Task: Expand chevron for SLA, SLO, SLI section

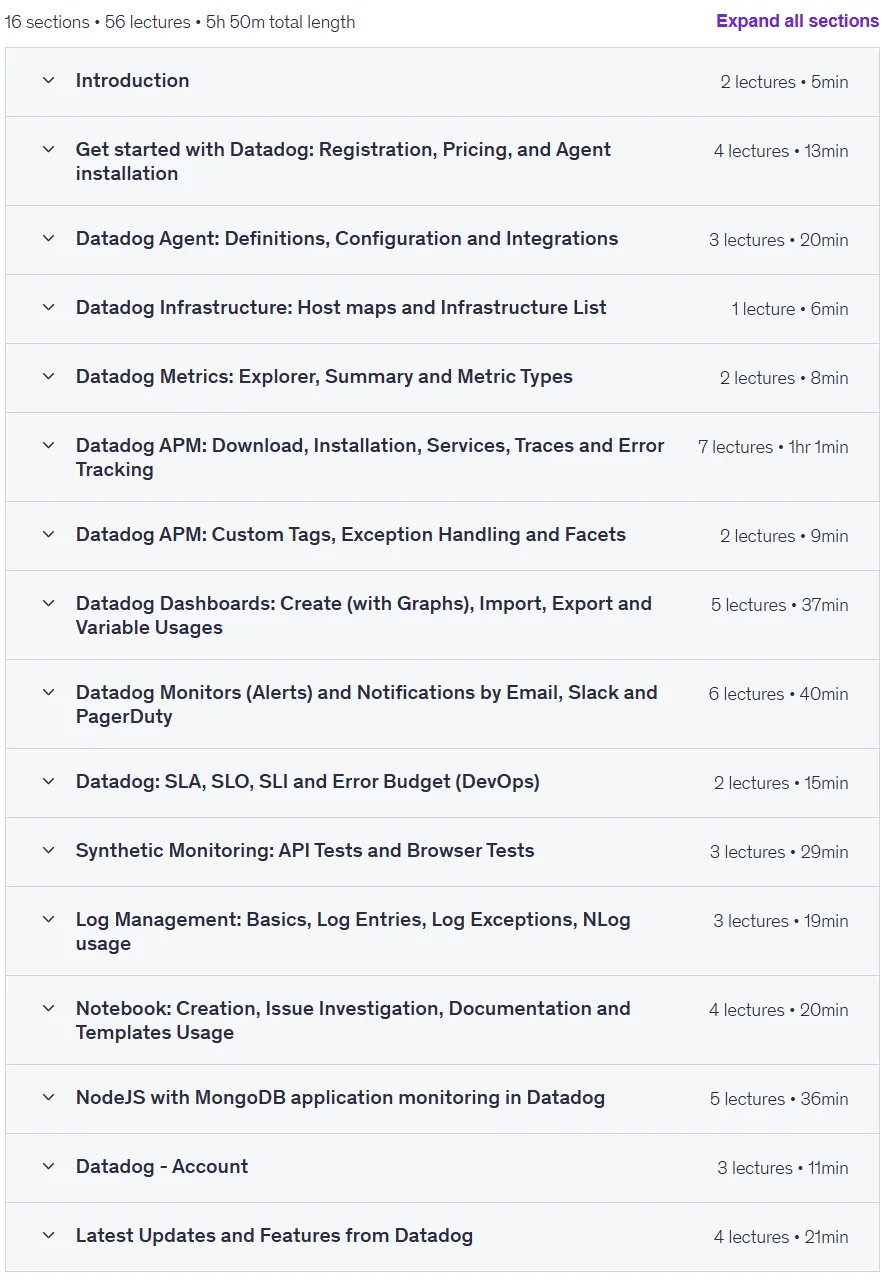Action: (x=48, y=781)
